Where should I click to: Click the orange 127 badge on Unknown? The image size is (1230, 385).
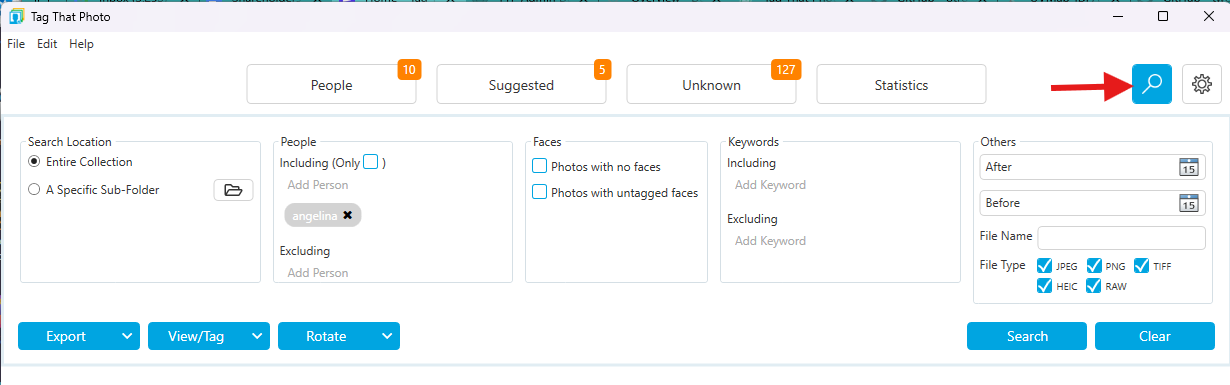pos(786,70)
